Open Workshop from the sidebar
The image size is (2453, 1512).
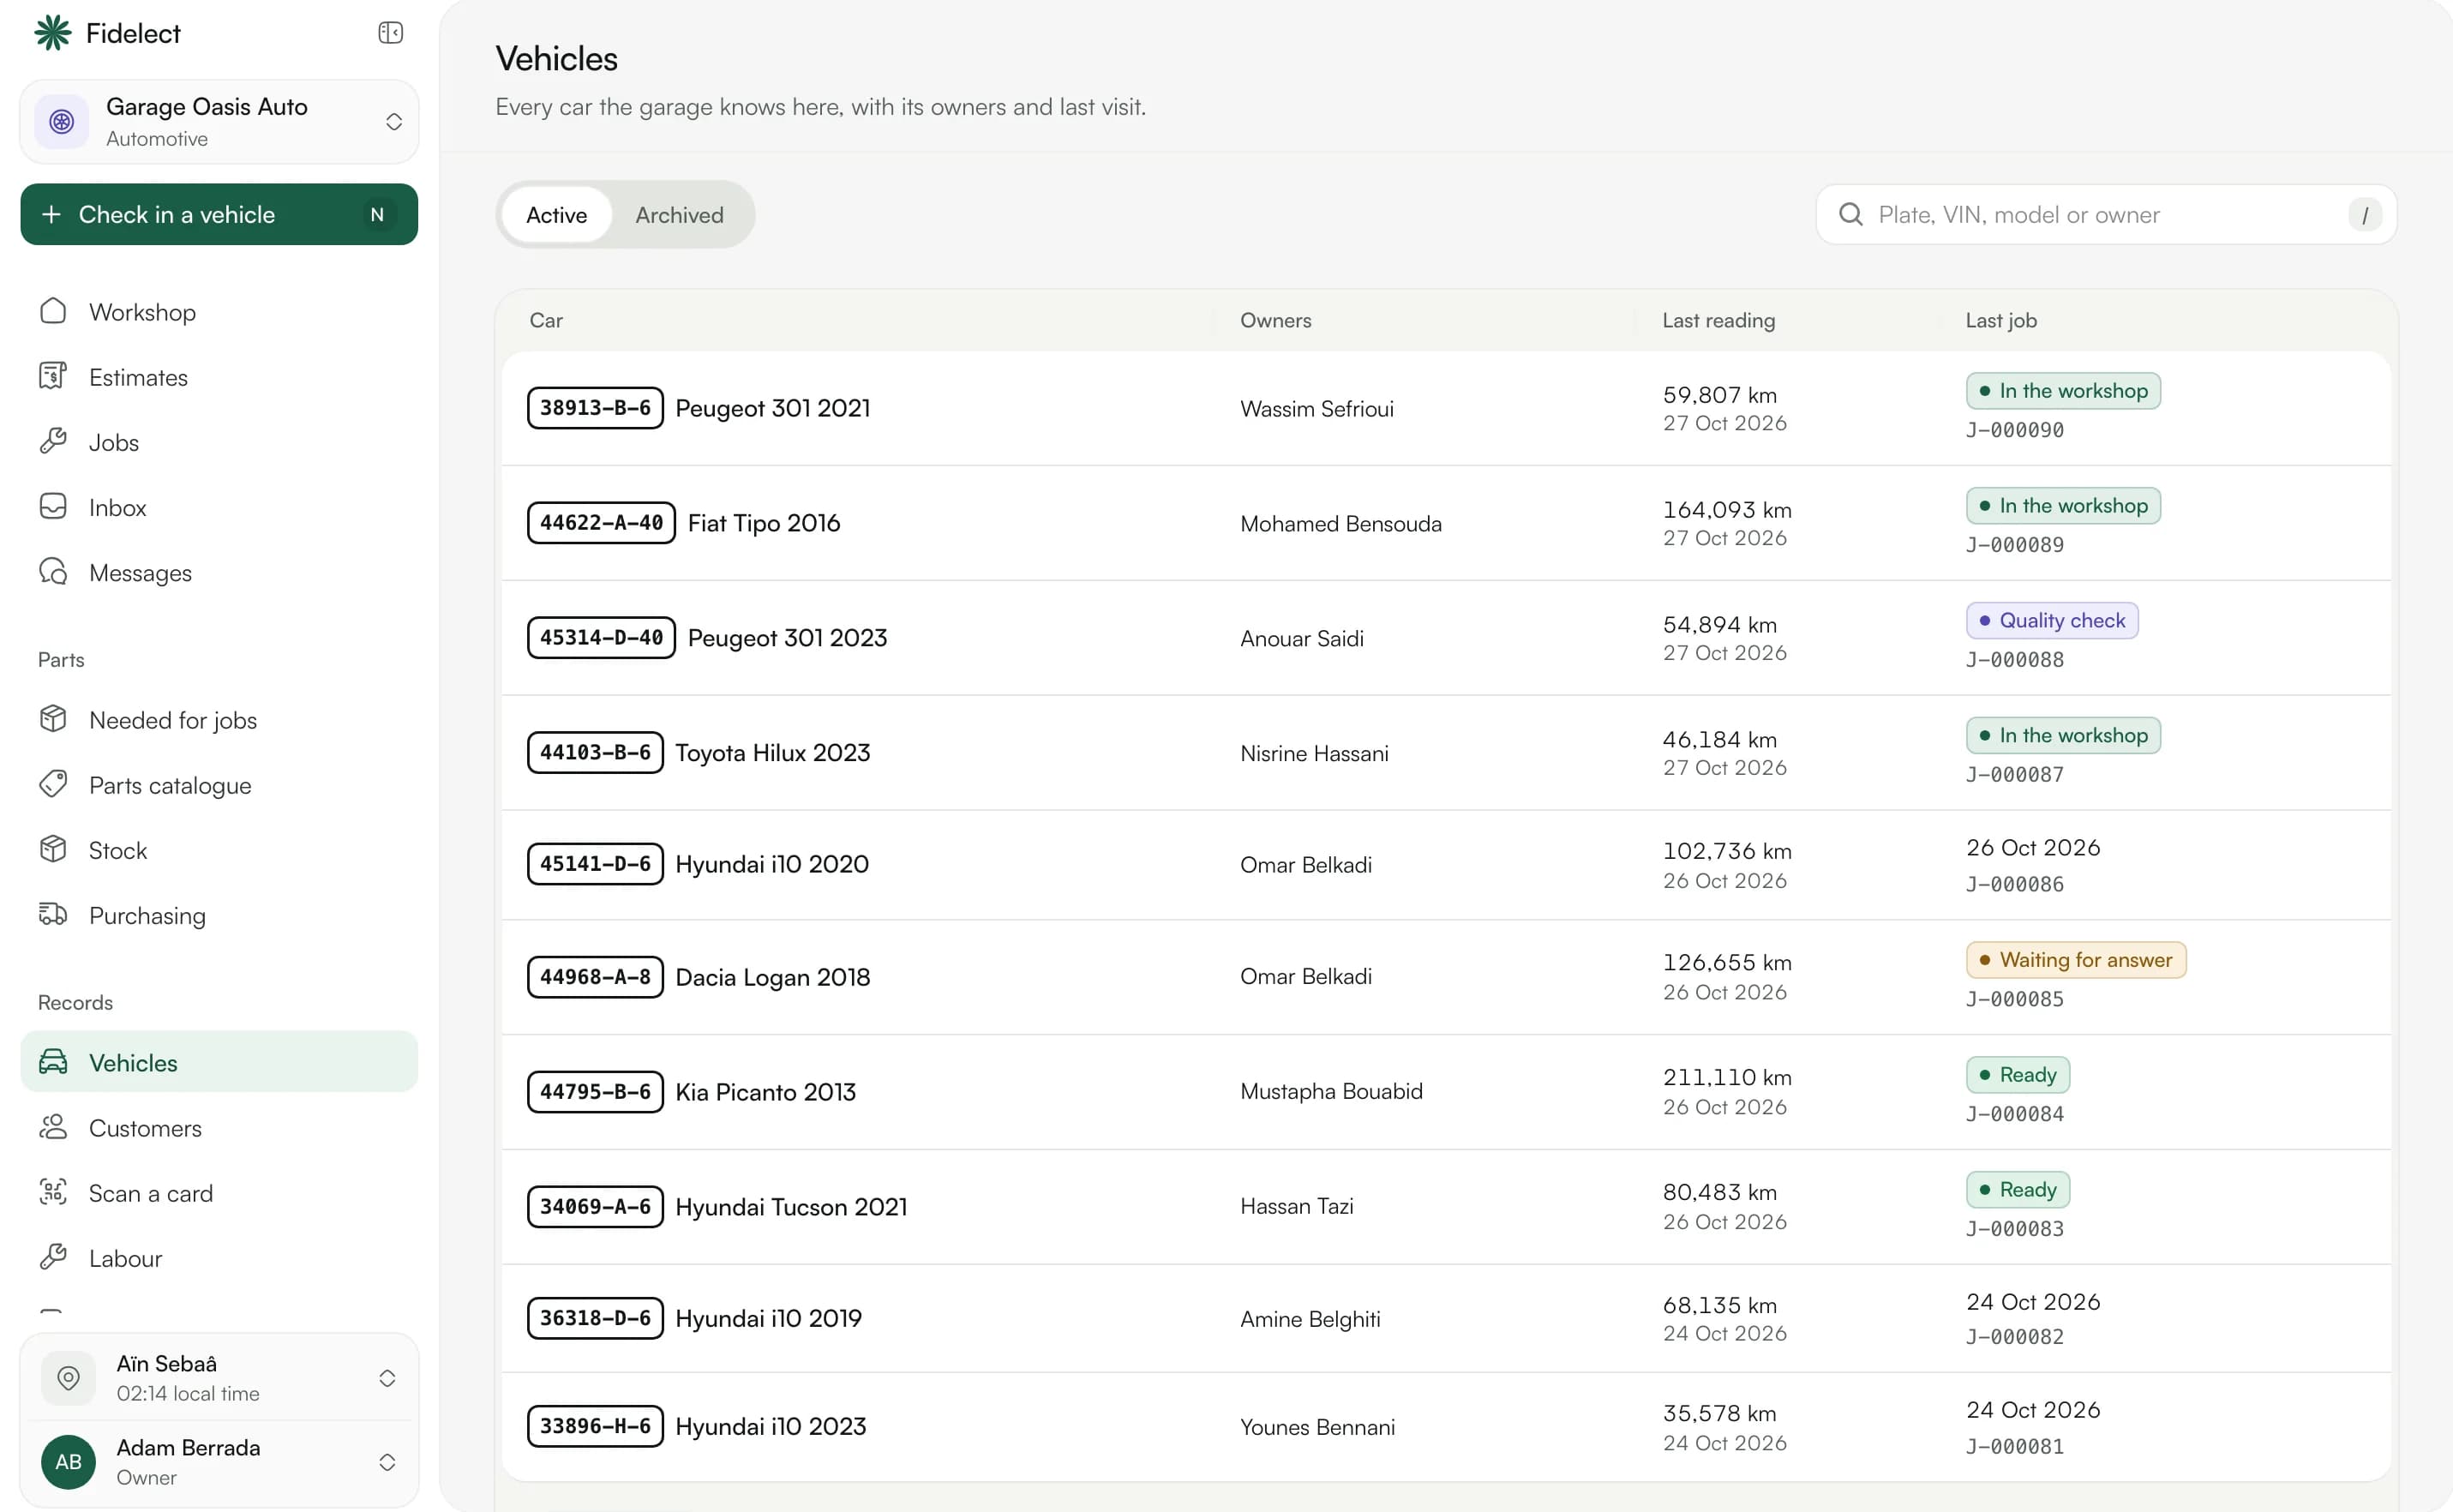(219, 312)
